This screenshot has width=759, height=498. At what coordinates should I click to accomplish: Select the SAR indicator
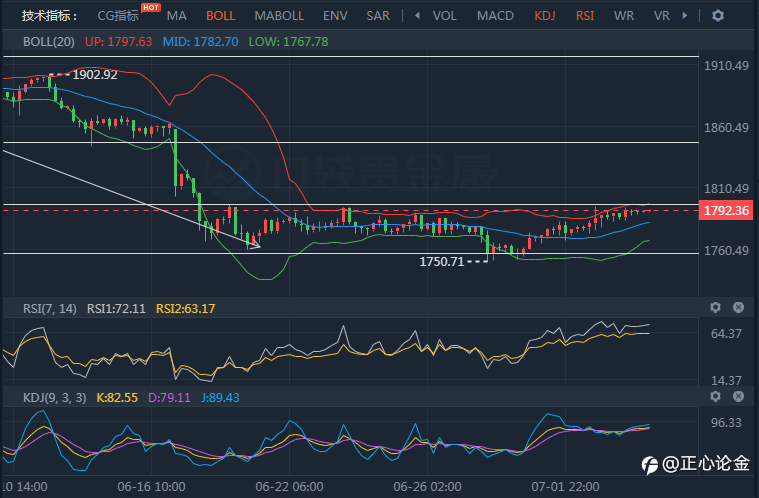coord(378,16)
